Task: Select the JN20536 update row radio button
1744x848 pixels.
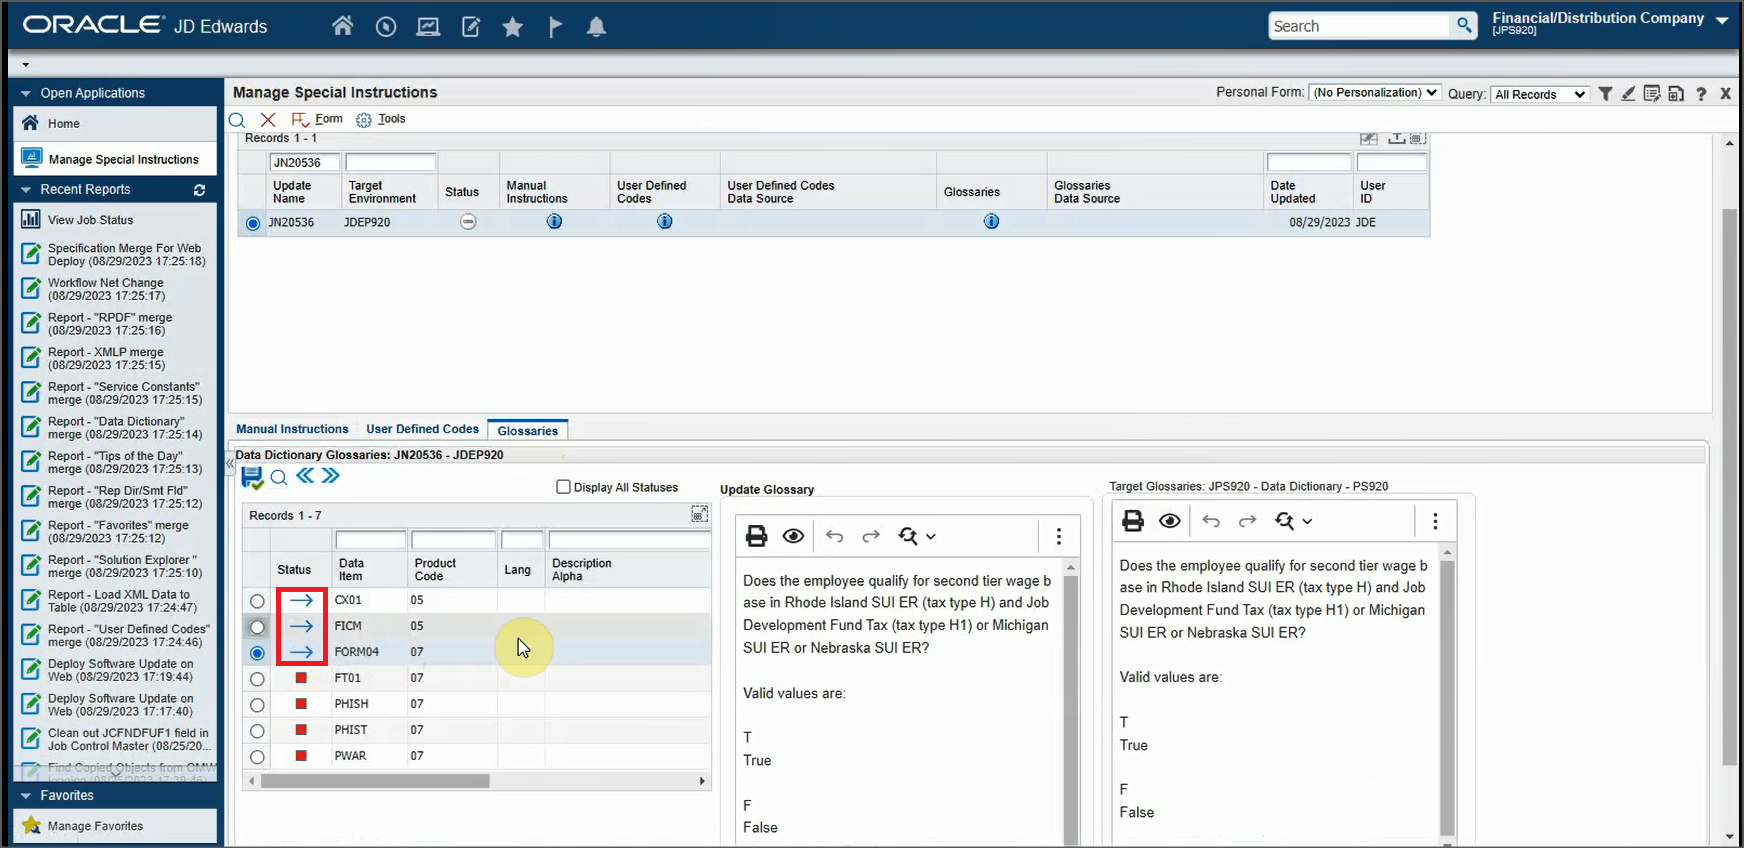Action: click(x=252, y=223)
